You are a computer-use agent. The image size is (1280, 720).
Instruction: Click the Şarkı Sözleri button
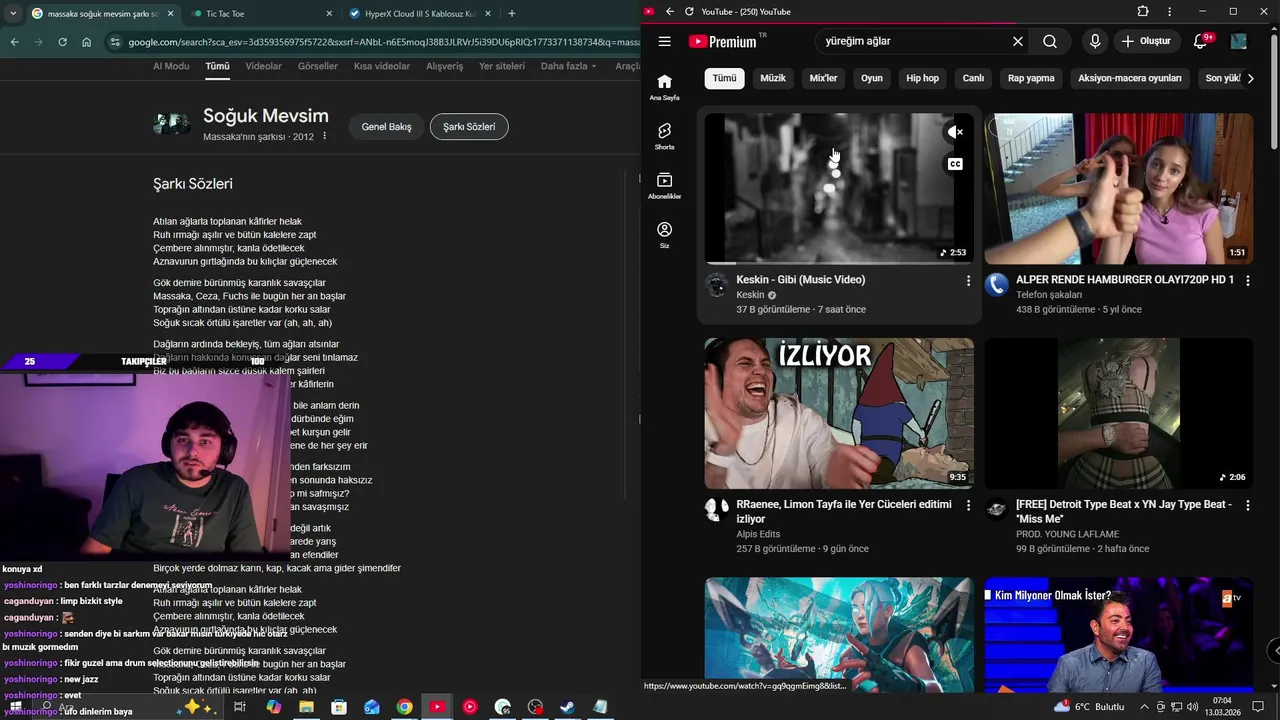tap(469, 127)
